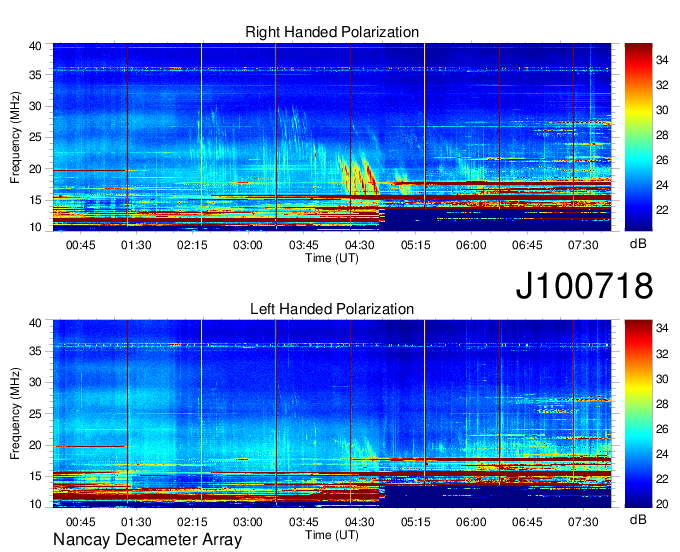The image size is (680, 552).
Task: Click the 20 MHz tick on Left Handed plot
Action: click(35, 445)
